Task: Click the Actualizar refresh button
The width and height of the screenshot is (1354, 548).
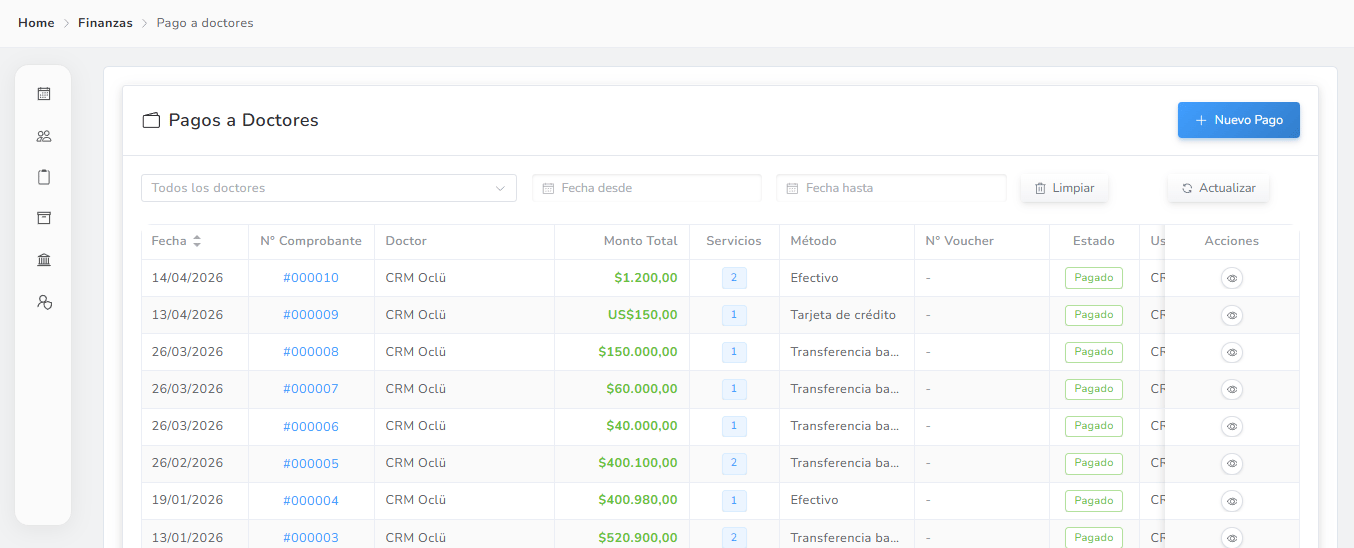Action: [1218, 188]
